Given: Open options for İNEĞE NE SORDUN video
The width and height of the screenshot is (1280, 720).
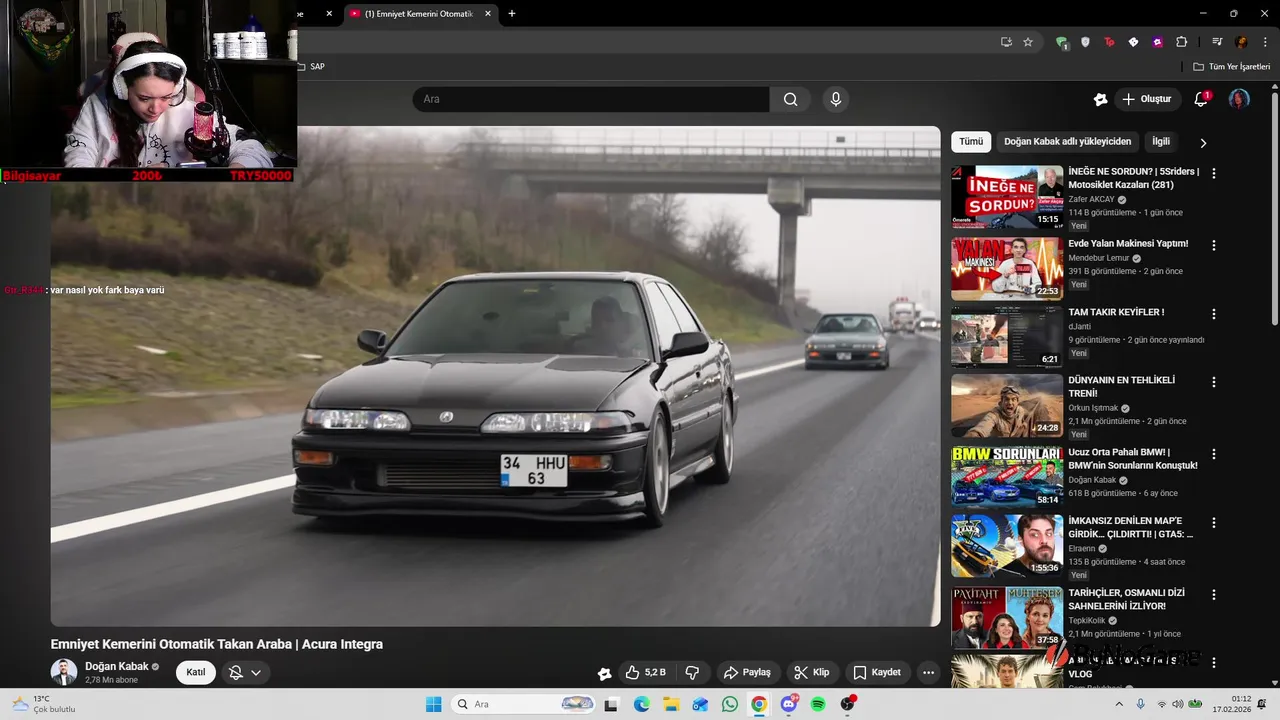Looking at the screenshot, I should (x=1214, y=173).
